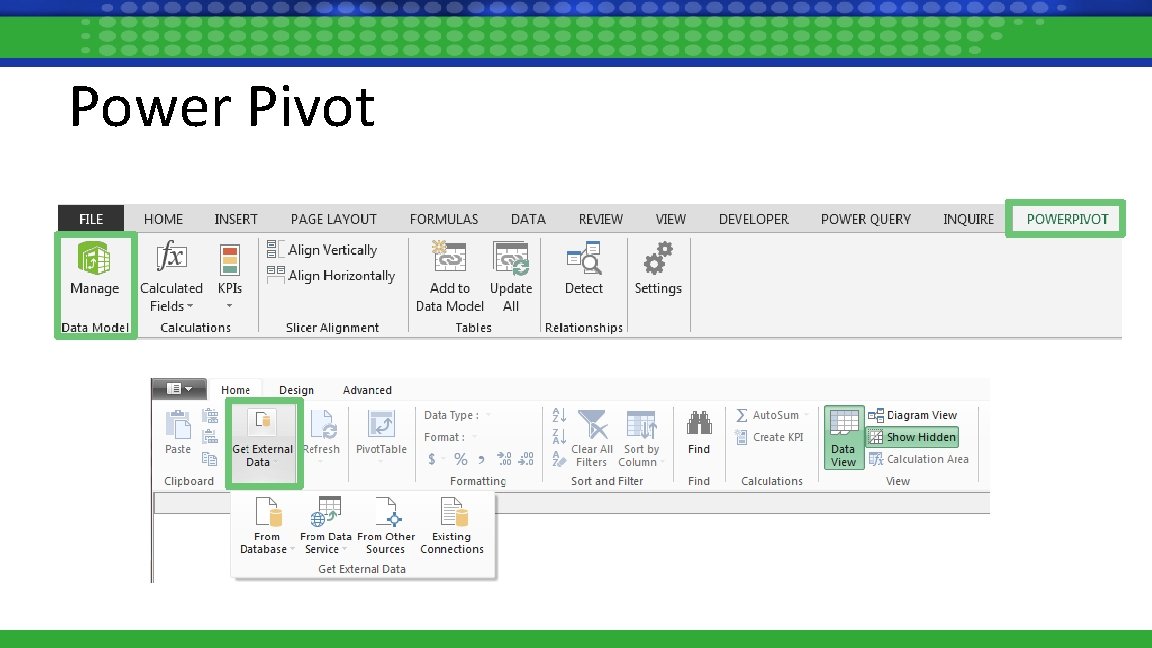Open the KPIs traffic light icon
This screenshot has width=1152, height=648.
[x=230, y=259]
